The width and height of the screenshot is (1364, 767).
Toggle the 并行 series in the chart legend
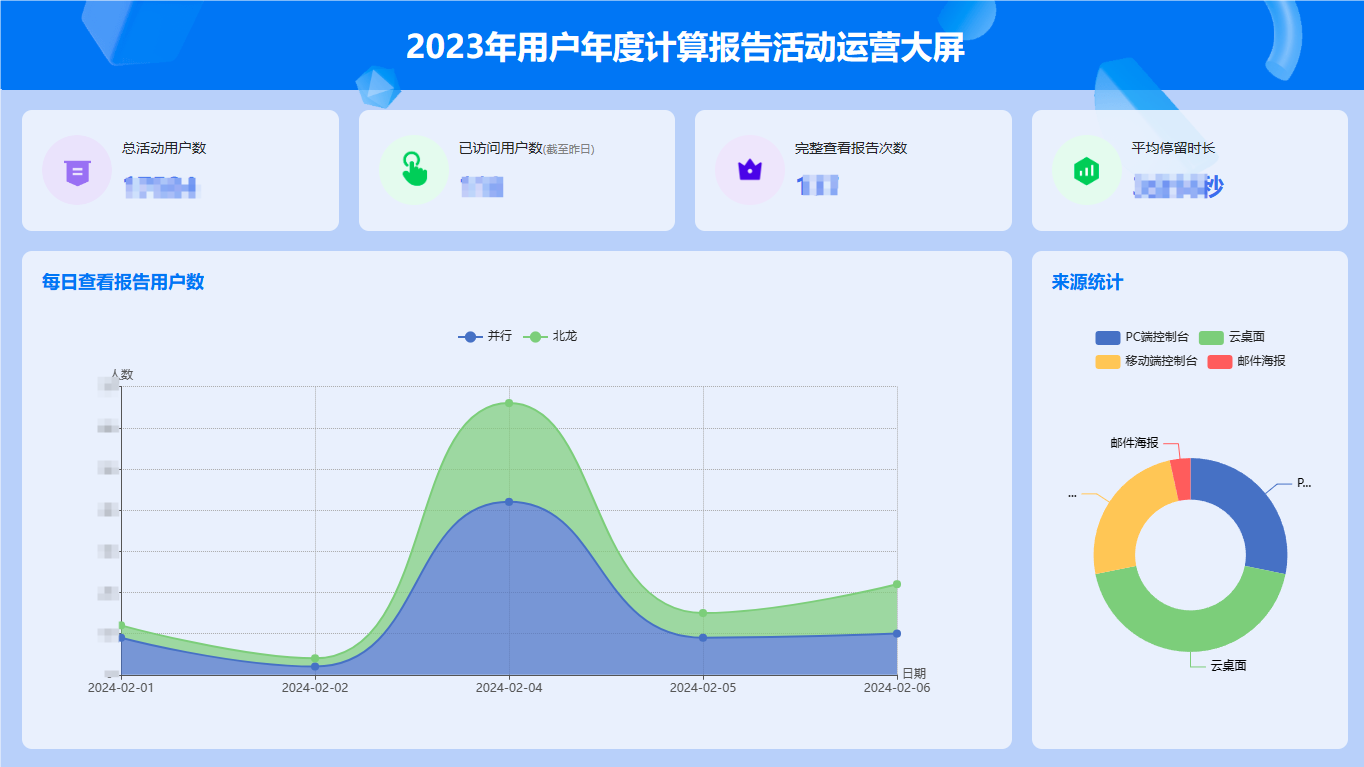tap(485, 336)
